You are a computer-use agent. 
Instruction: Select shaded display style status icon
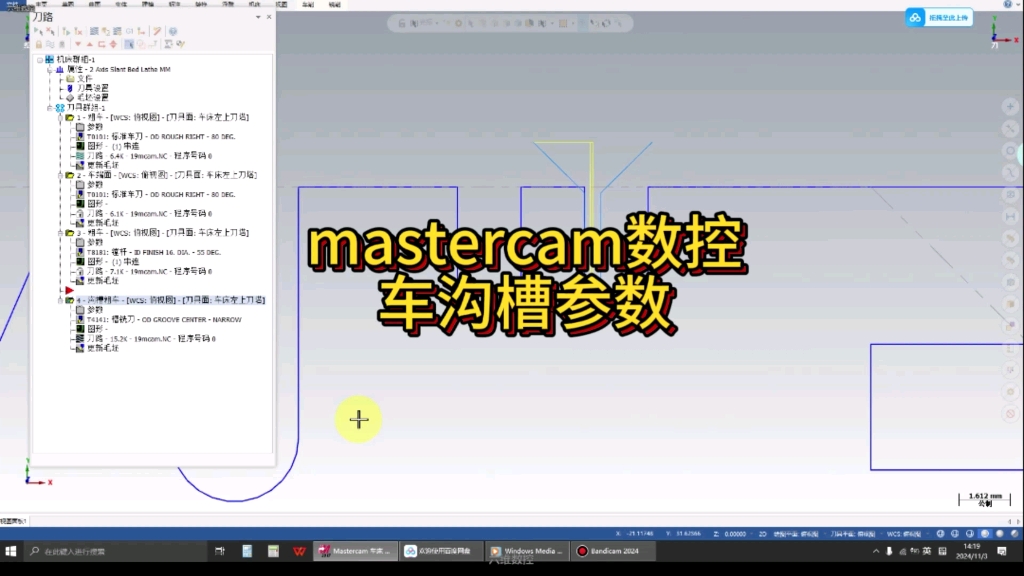(985, 534)
